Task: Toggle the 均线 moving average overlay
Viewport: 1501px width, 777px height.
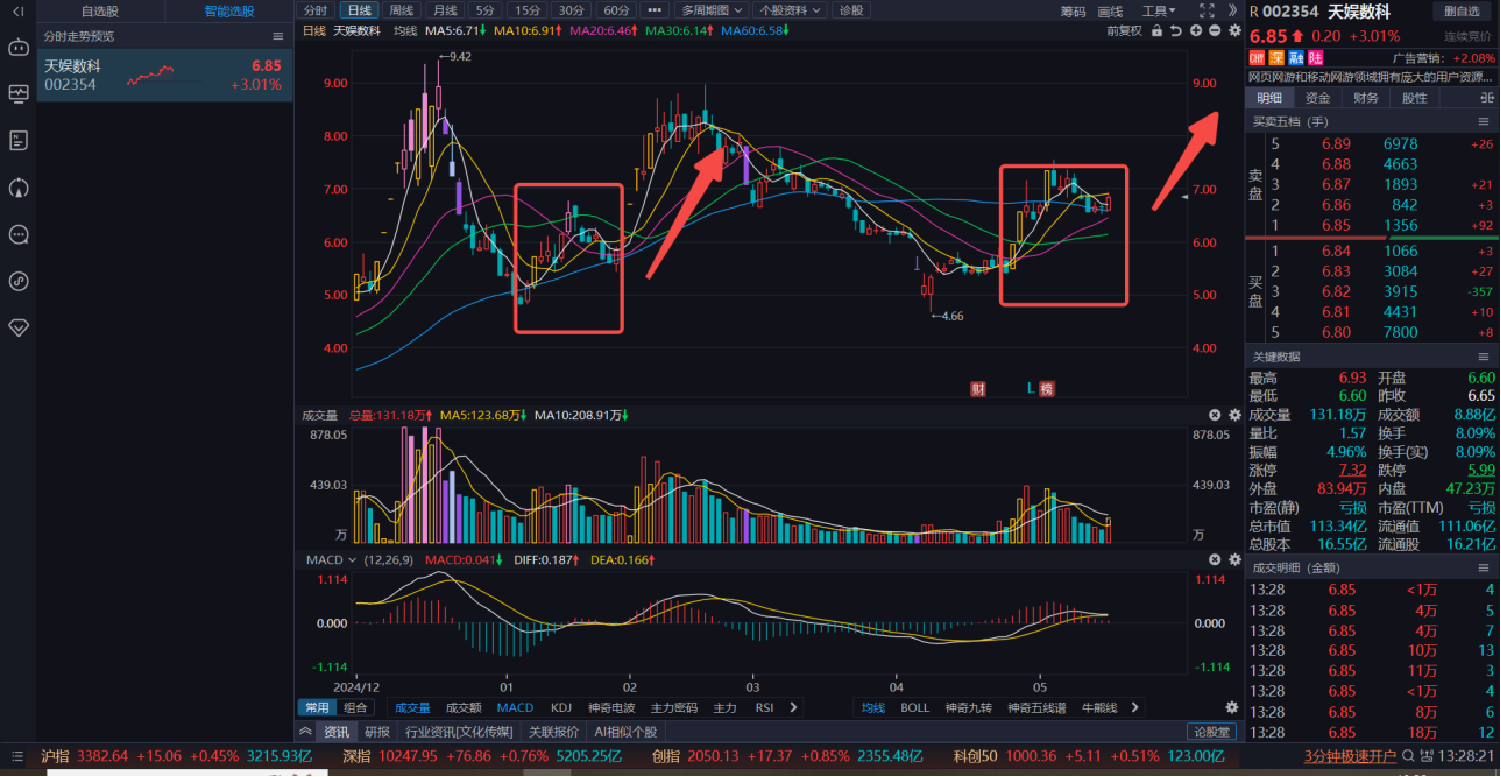Action: click(874, 708)
